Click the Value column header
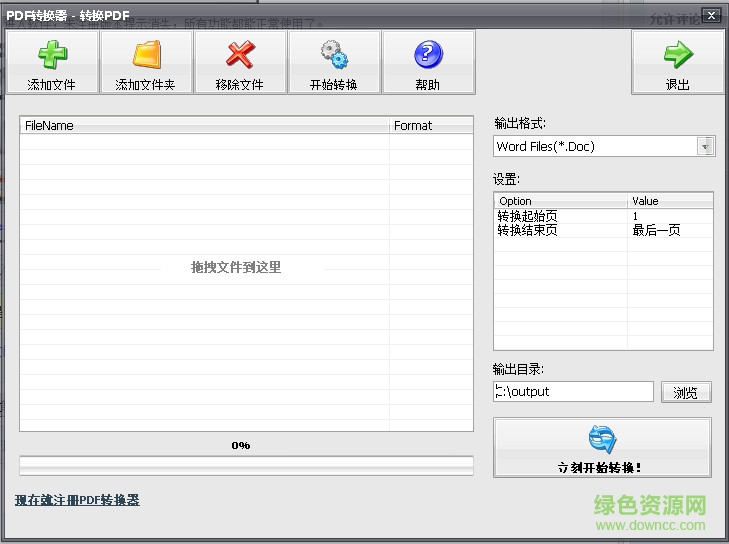The height and width of the screenshot is (544, 729). click(670, 201)
